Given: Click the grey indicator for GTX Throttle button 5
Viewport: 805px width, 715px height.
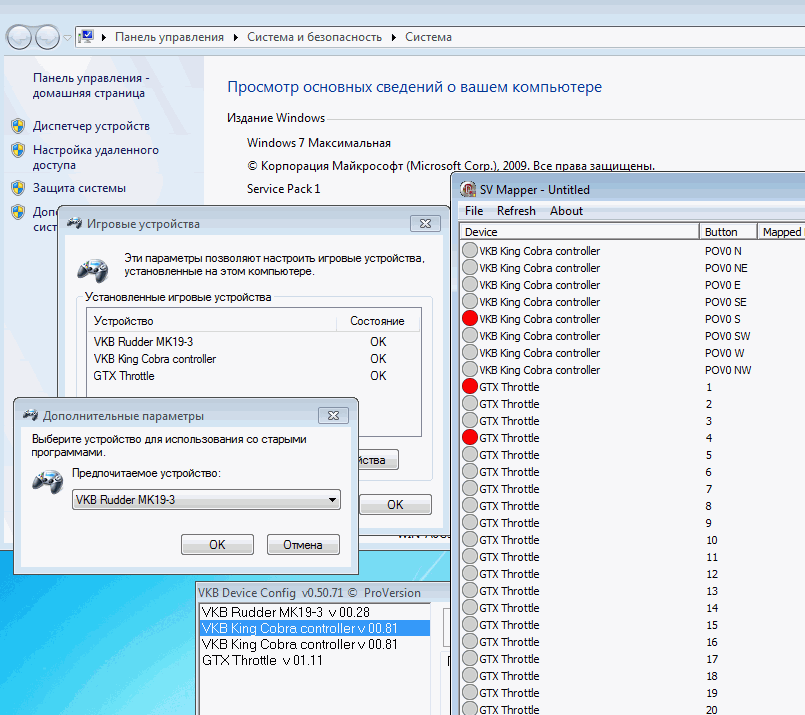Looking at the screenshot, I should pos(470,454).
